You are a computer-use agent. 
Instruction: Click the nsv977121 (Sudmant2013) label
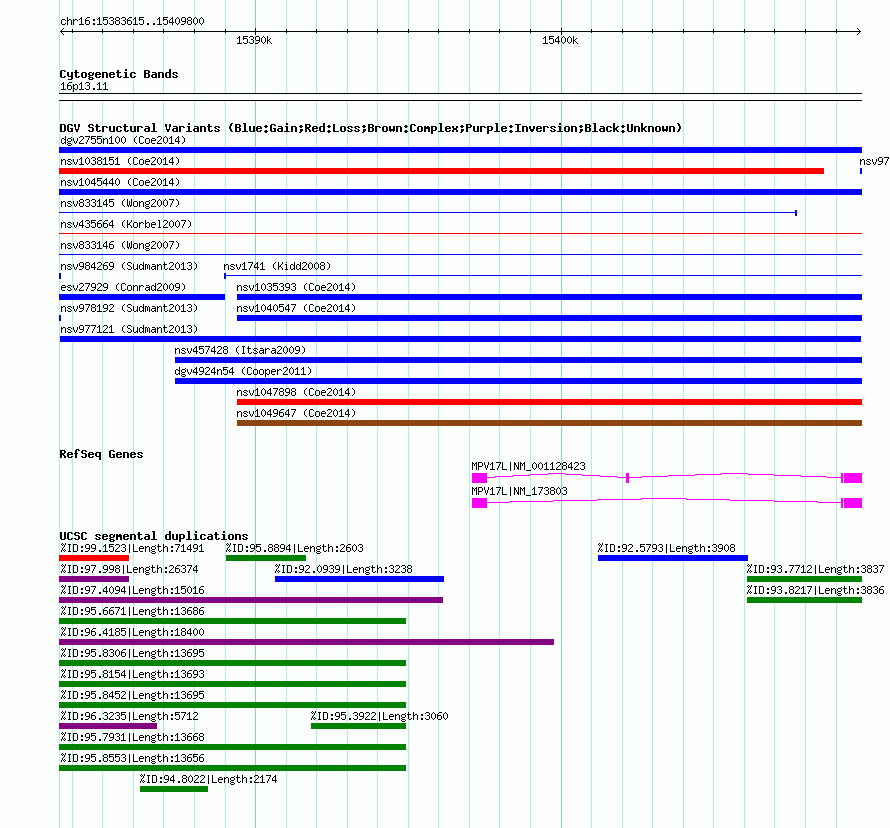click(x=129, y=329)
